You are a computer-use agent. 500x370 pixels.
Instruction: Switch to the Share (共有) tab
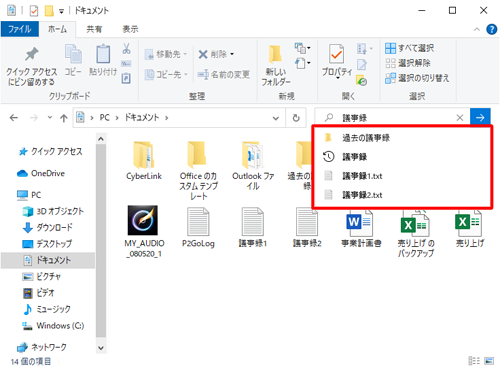coord(94,29)
